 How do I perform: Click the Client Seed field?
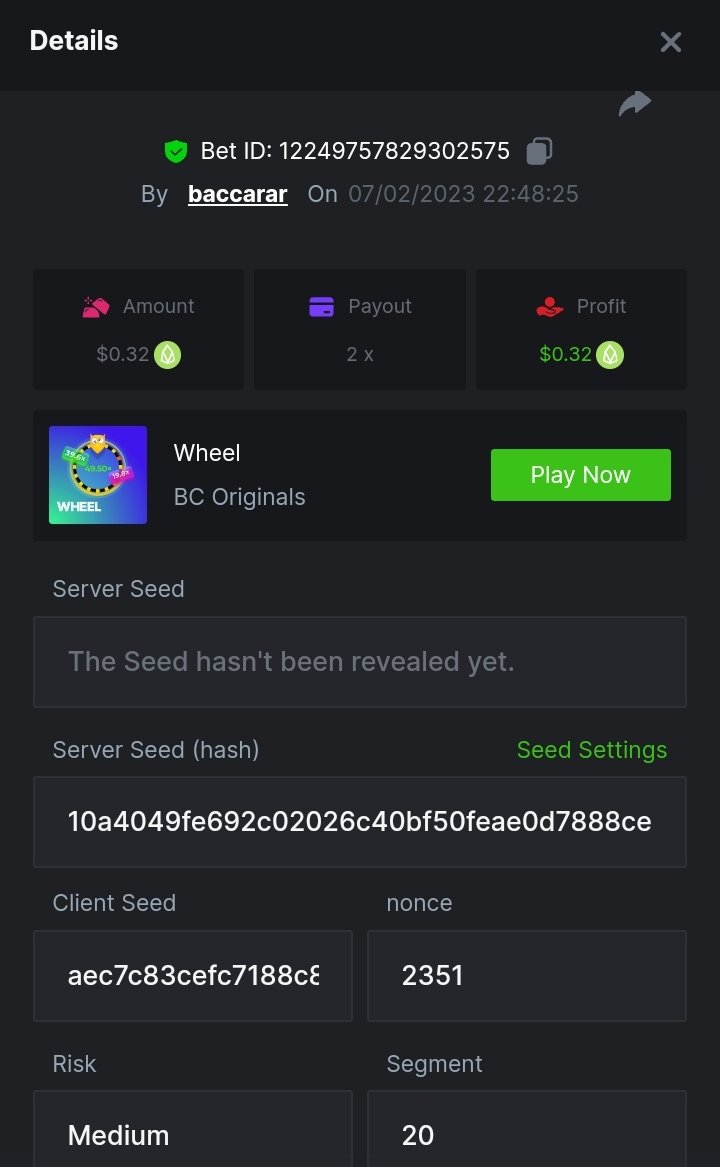coord(193,976)
